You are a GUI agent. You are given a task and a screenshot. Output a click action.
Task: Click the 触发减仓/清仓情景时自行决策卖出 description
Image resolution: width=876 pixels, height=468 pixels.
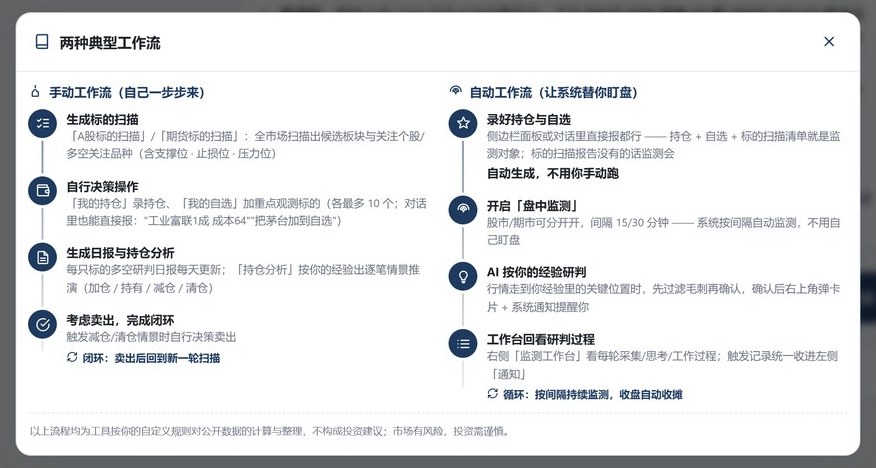click(151, 337)
